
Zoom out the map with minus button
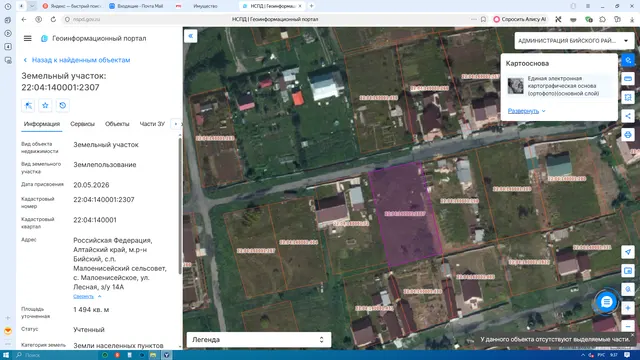pos(628,327)
